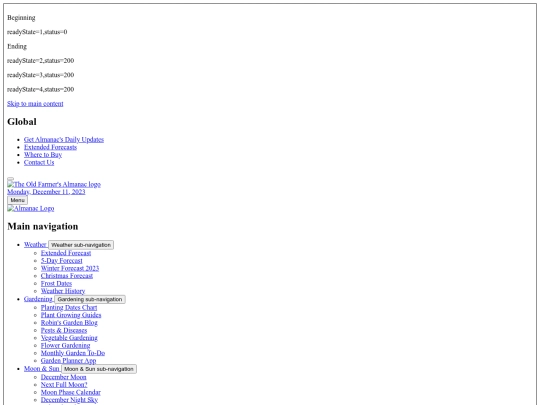Click the Main navigation heading

click(43, 226)
